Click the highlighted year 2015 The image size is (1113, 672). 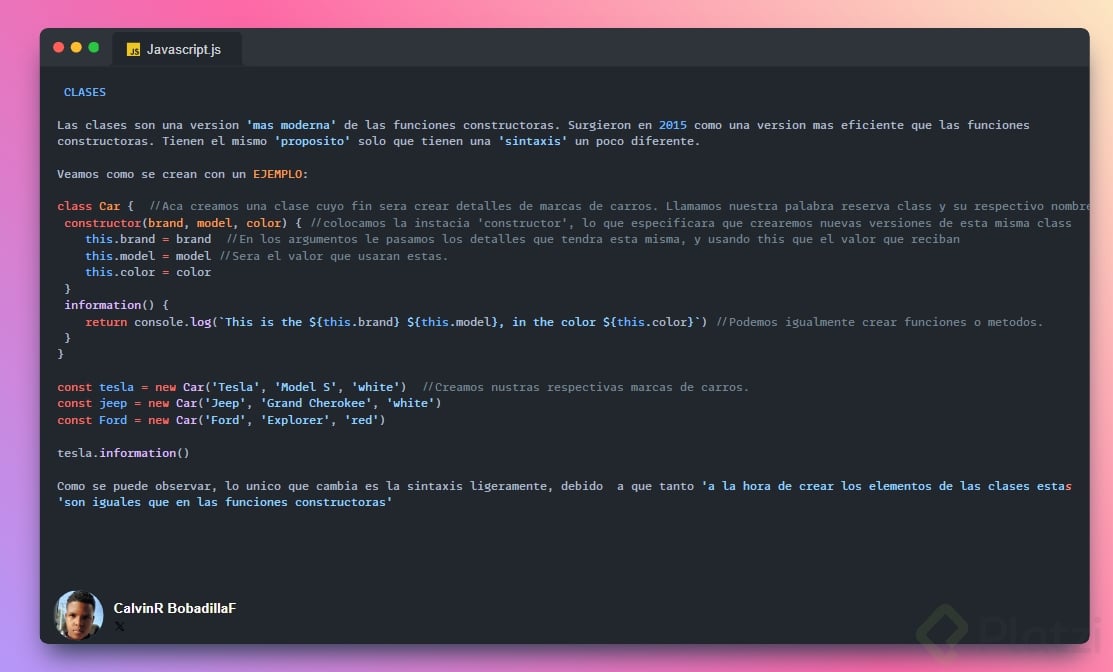point(672,125)
